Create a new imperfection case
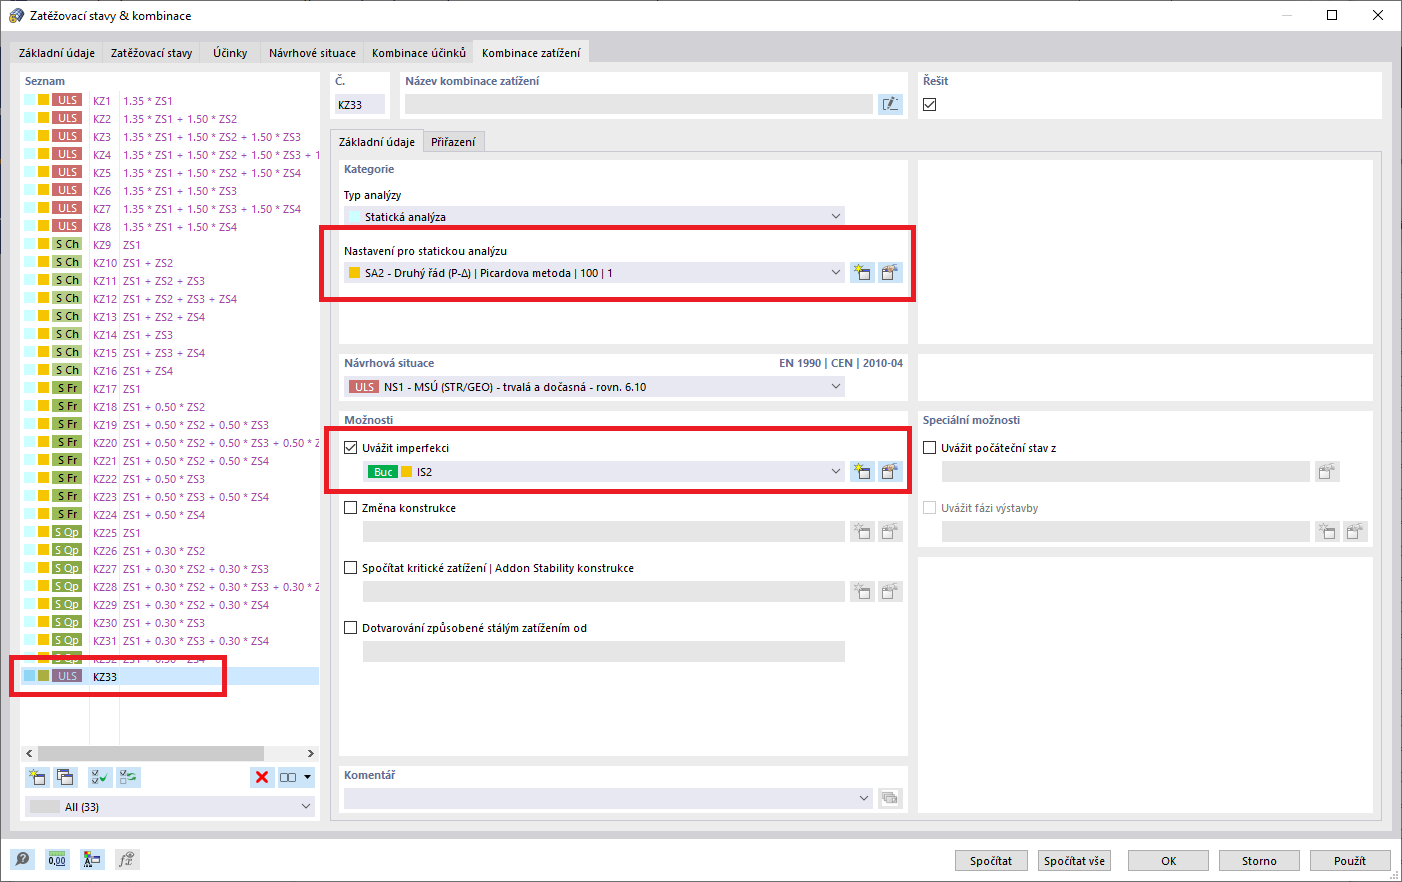 (862, 470)
